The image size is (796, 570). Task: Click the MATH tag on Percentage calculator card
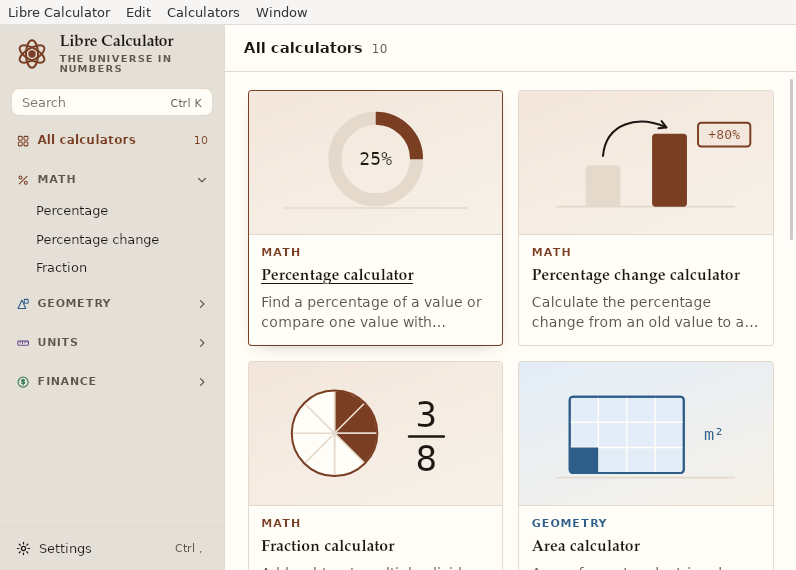point(281,252)
